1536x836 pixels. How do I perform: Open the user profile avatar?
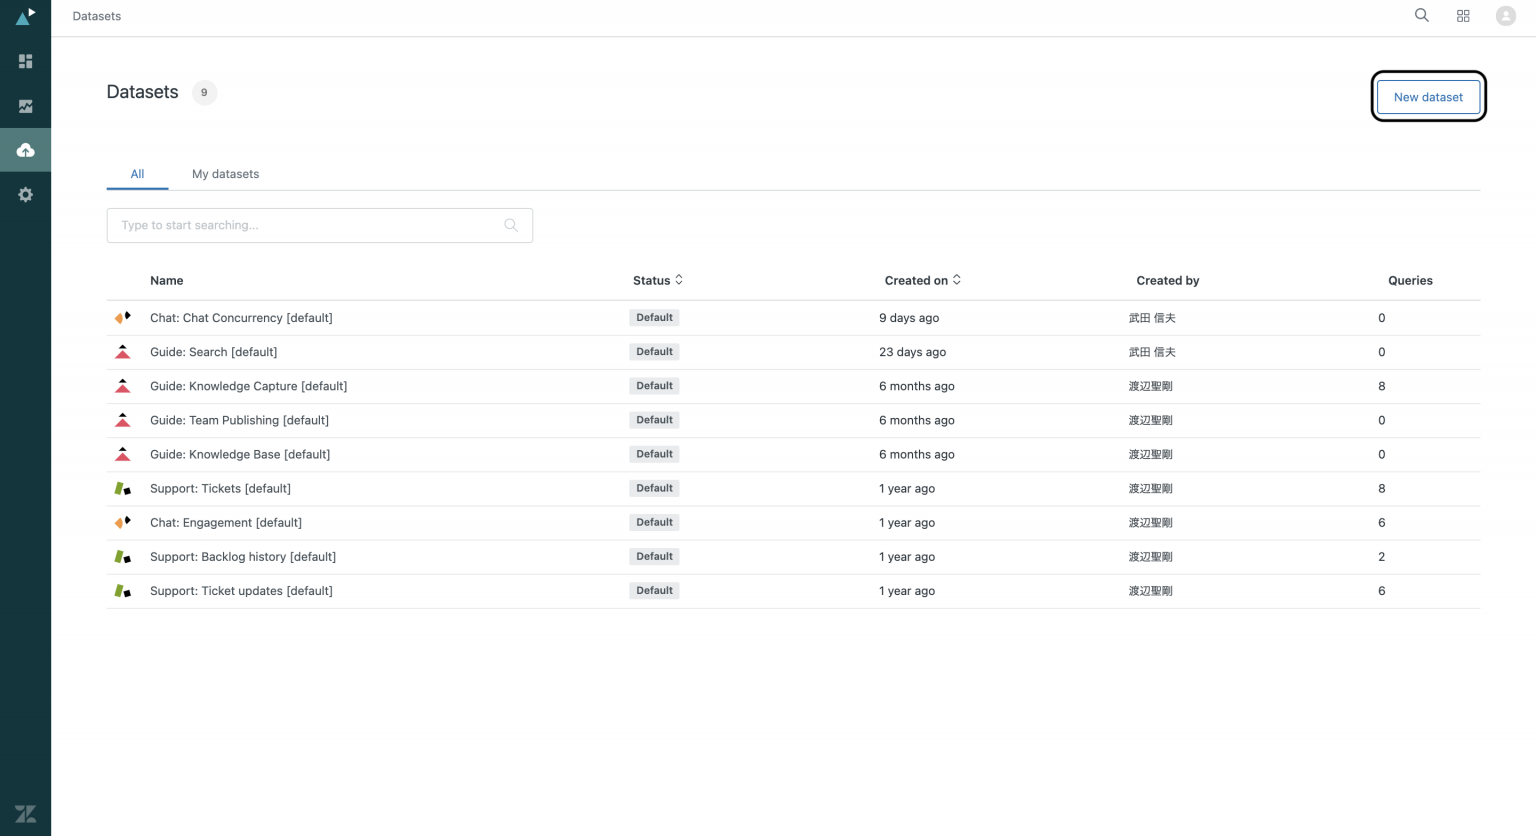(x=1506, y=16)
